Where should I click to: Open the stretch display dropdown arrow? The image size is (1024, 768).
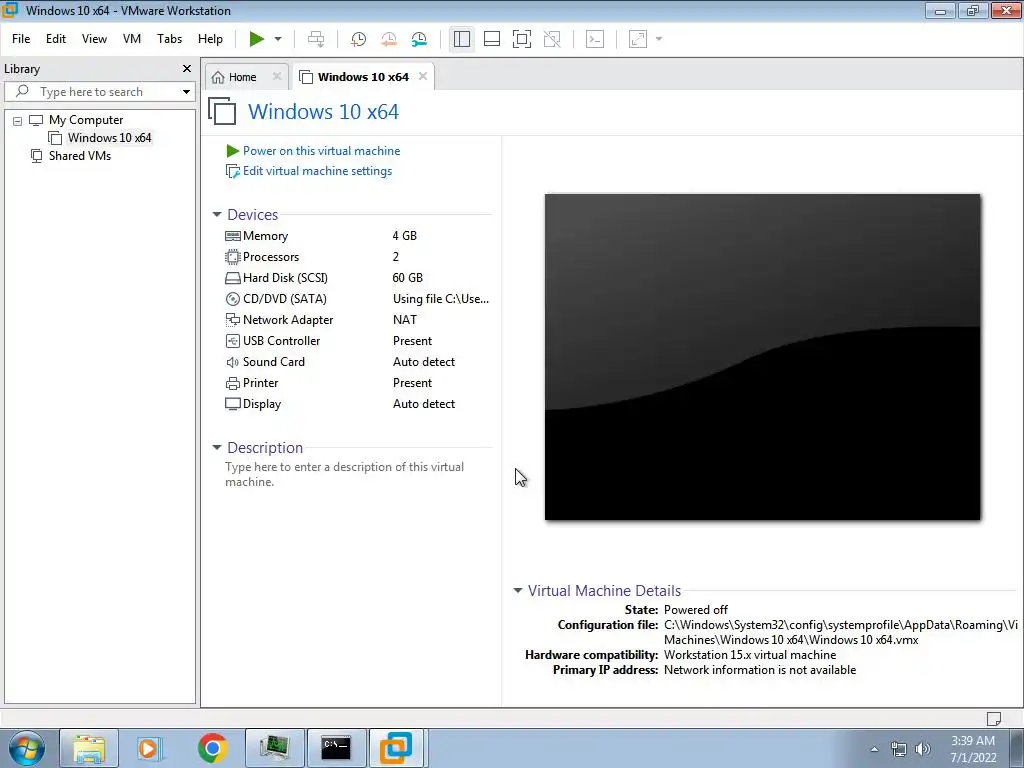659,39
